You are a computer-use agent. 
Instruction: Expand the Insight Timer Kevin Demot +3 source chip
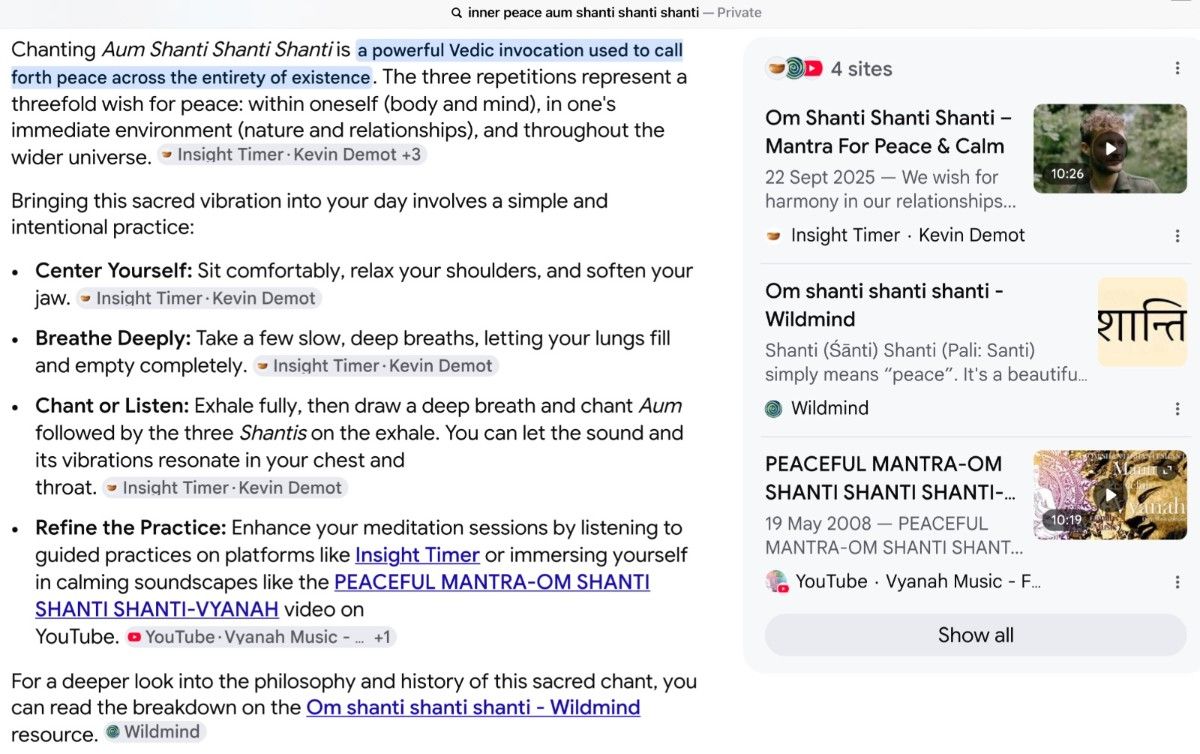point(292,155)
